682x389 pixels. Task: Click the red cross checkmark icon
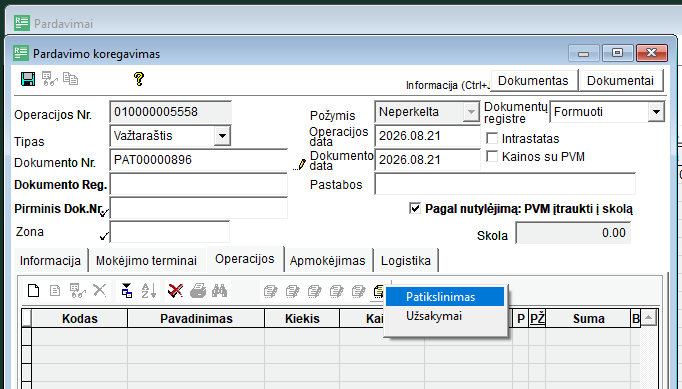pyautogui.click(x=175, y=291)
